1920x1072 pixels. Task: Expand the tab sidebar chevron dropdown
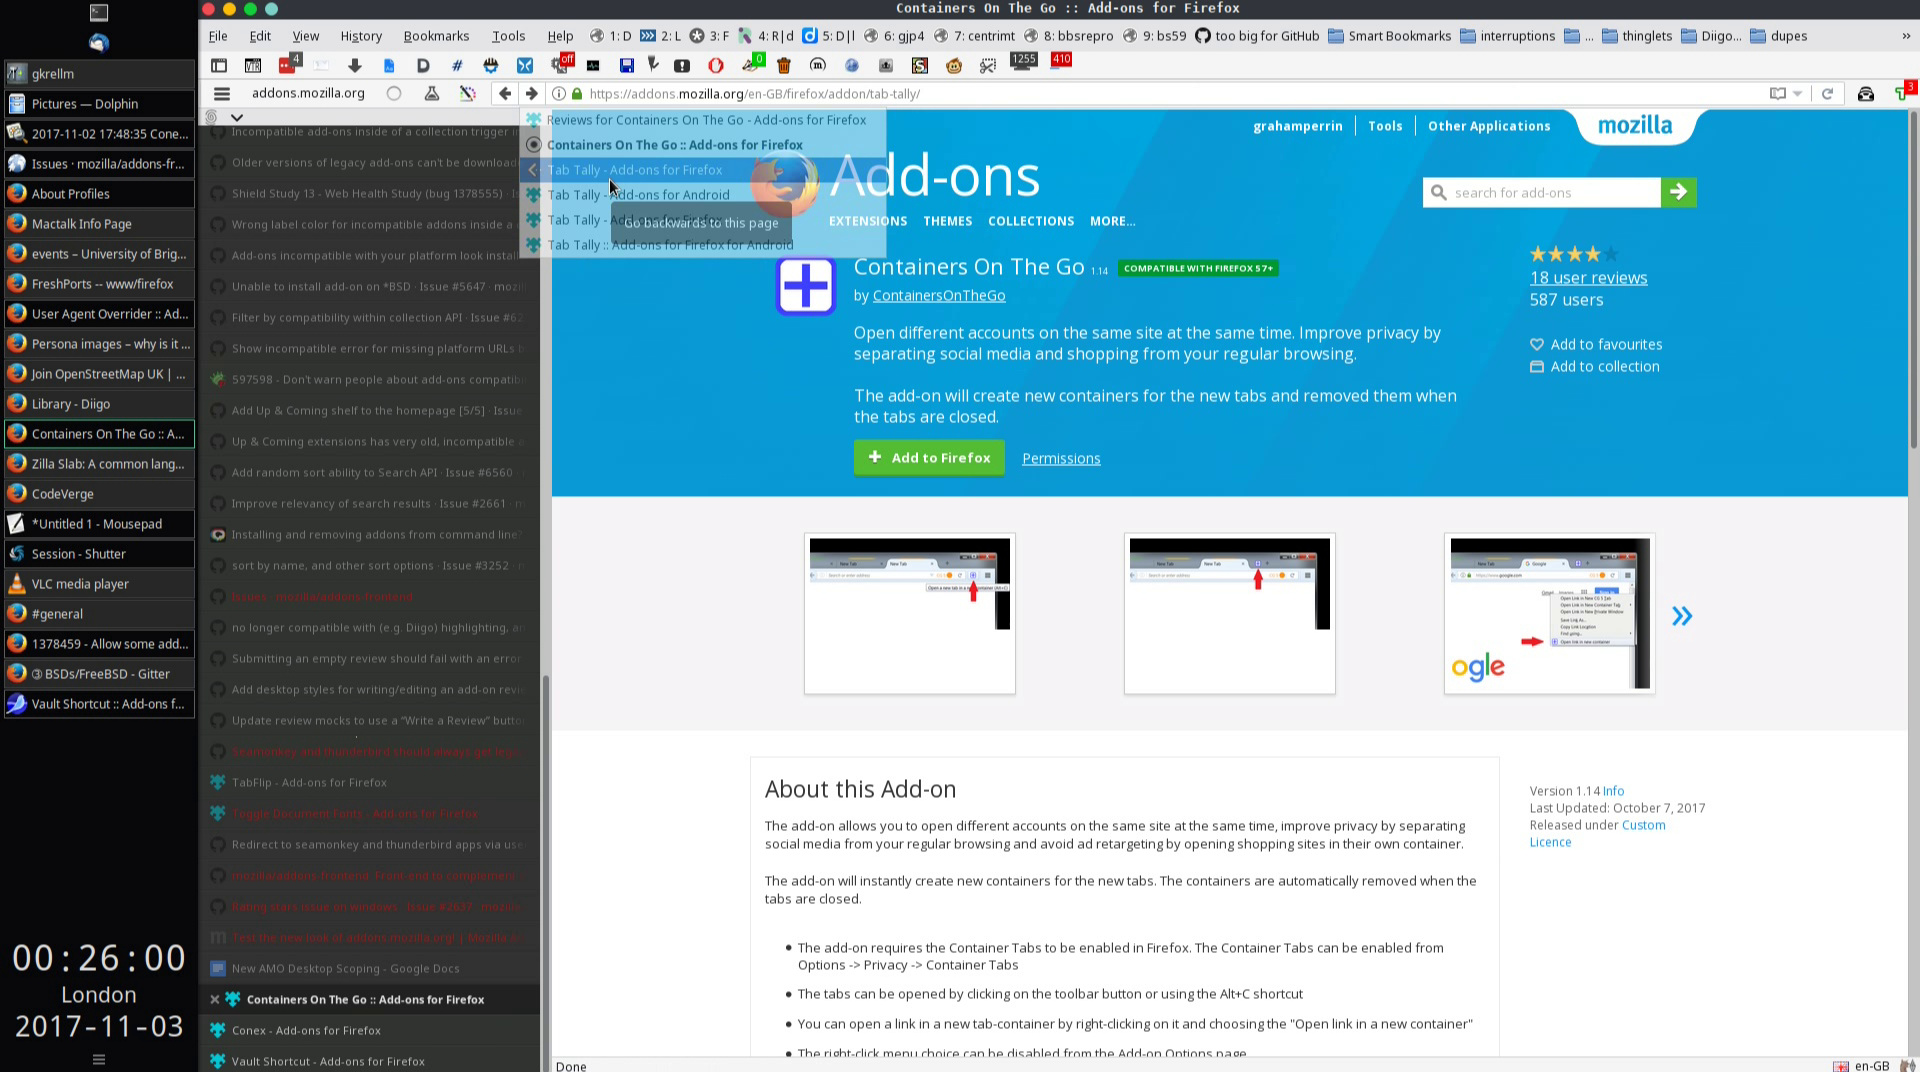click(x=237, y=117)
